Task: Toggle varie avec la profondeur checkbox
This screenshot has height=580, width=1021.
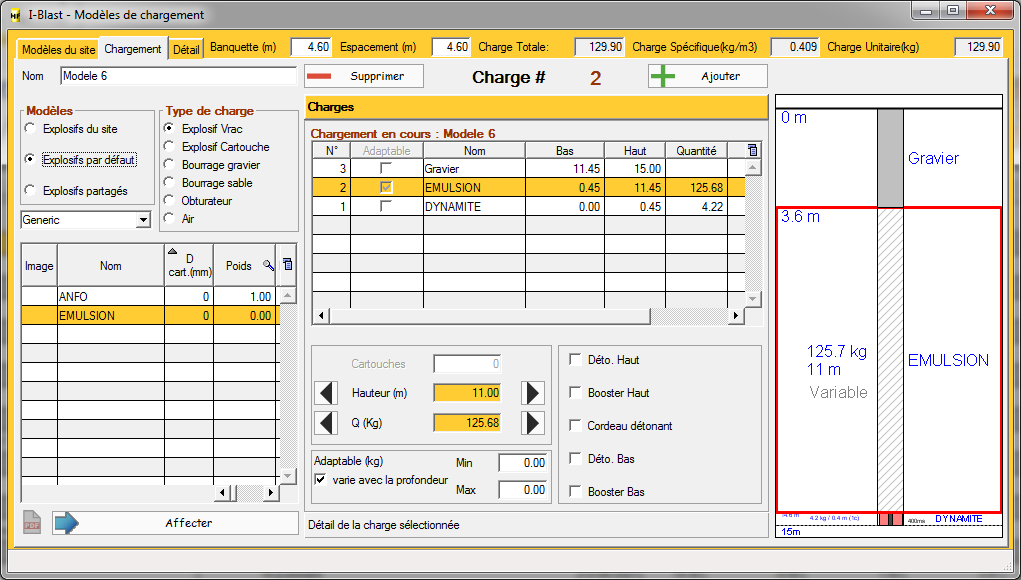Action: pyautogui.click(x=320, y=480)
